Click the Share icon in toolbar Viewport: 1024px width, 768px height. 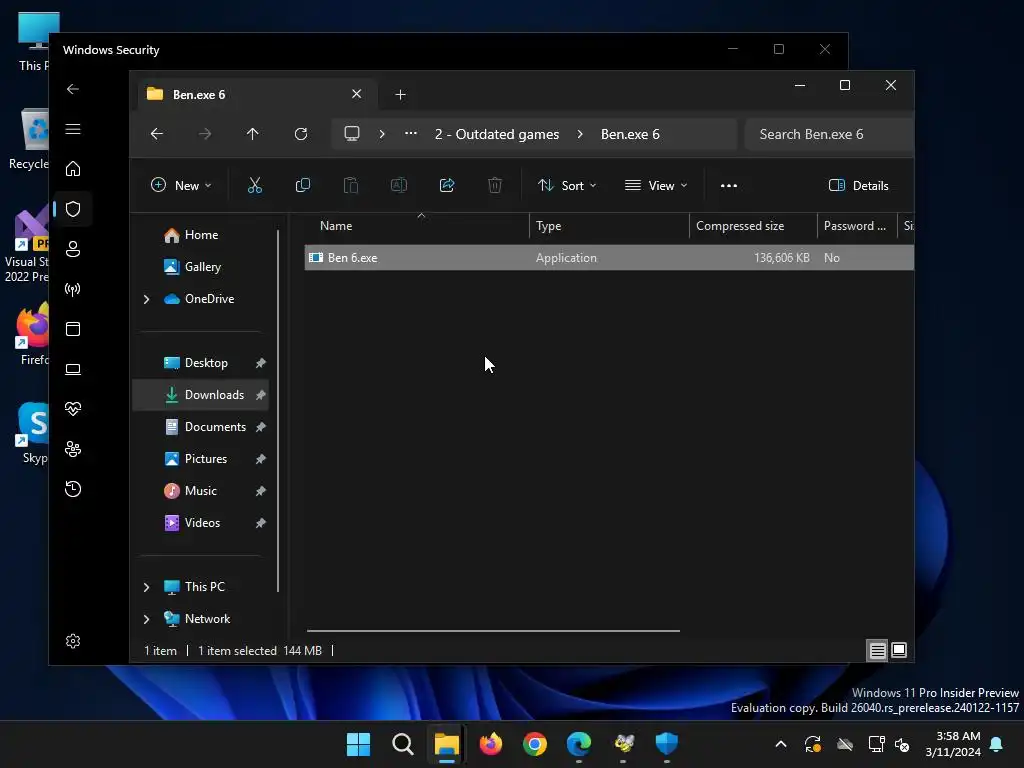pos(447,185)
